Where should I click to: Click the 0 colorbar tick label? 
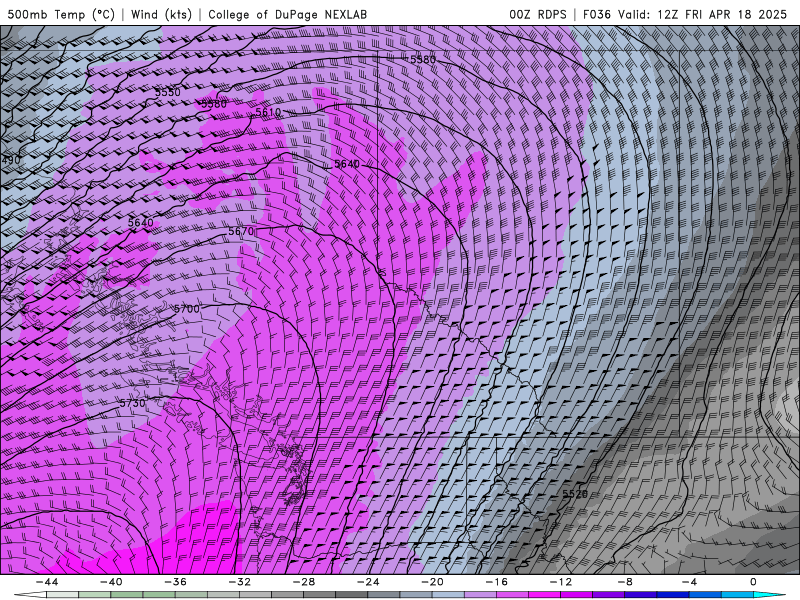(754, 582)
